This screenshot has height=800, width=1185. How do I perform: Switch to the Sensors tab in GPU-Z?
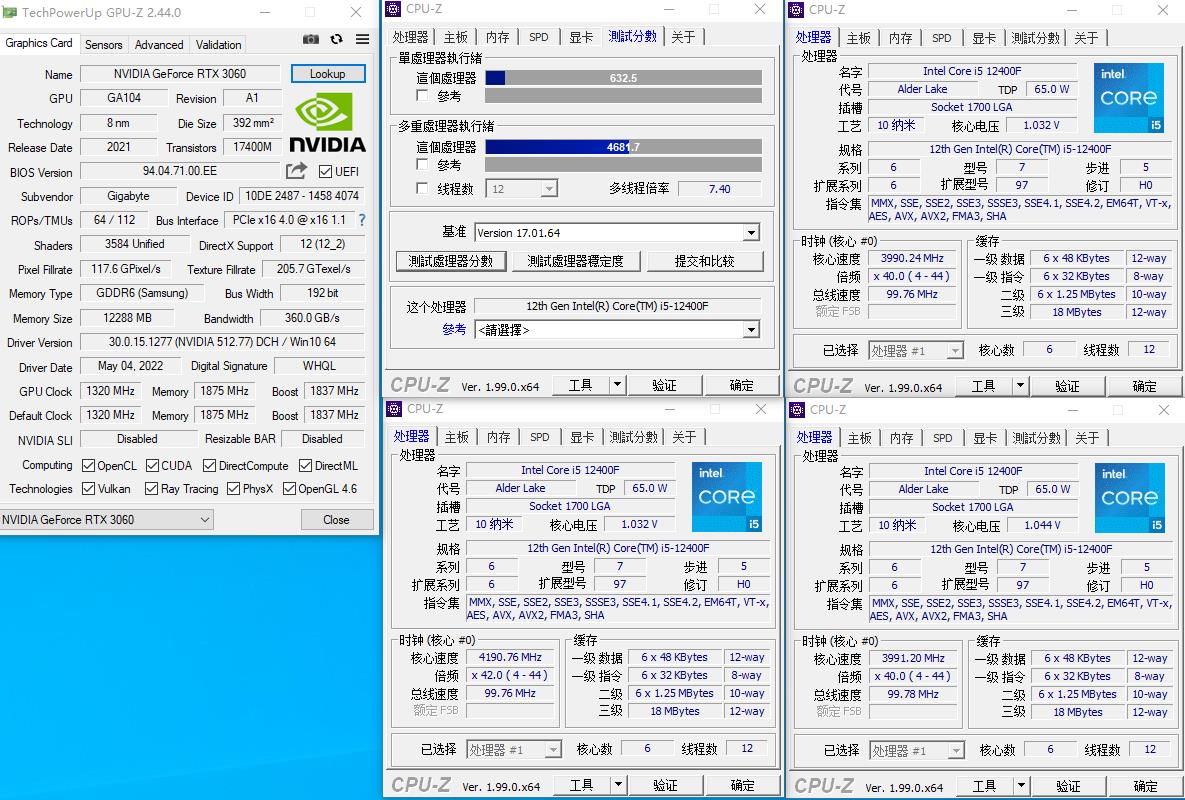click(x=103, y=44)
